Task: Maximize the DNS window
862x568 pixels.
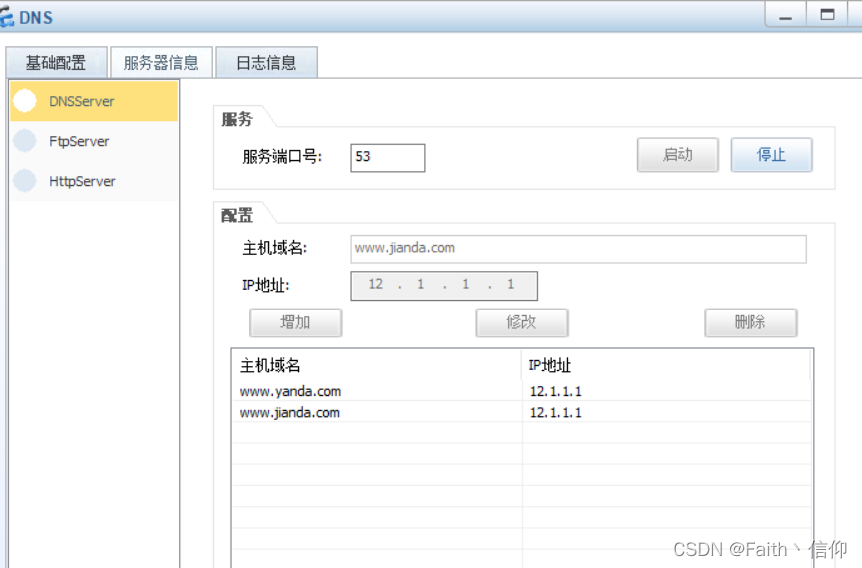Action: (x=827, y=15)
